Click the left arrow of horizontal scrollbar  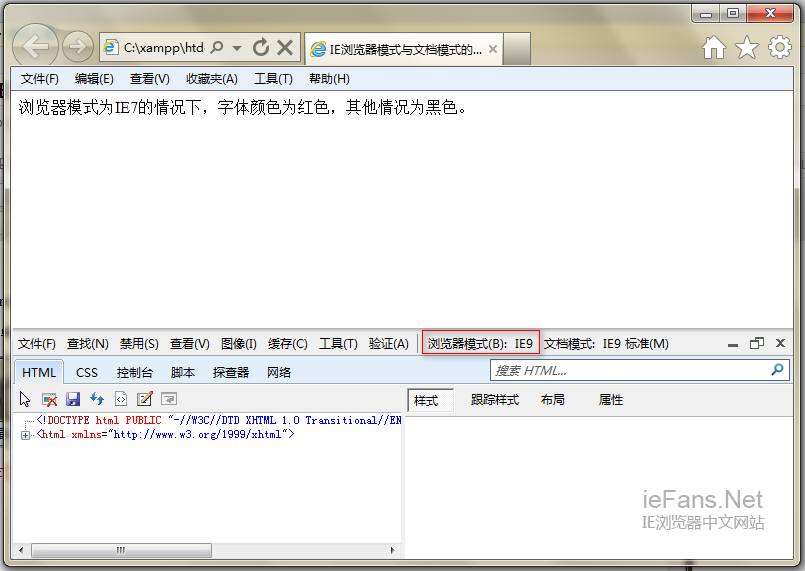pyautogui.click(x=21, y=550)
